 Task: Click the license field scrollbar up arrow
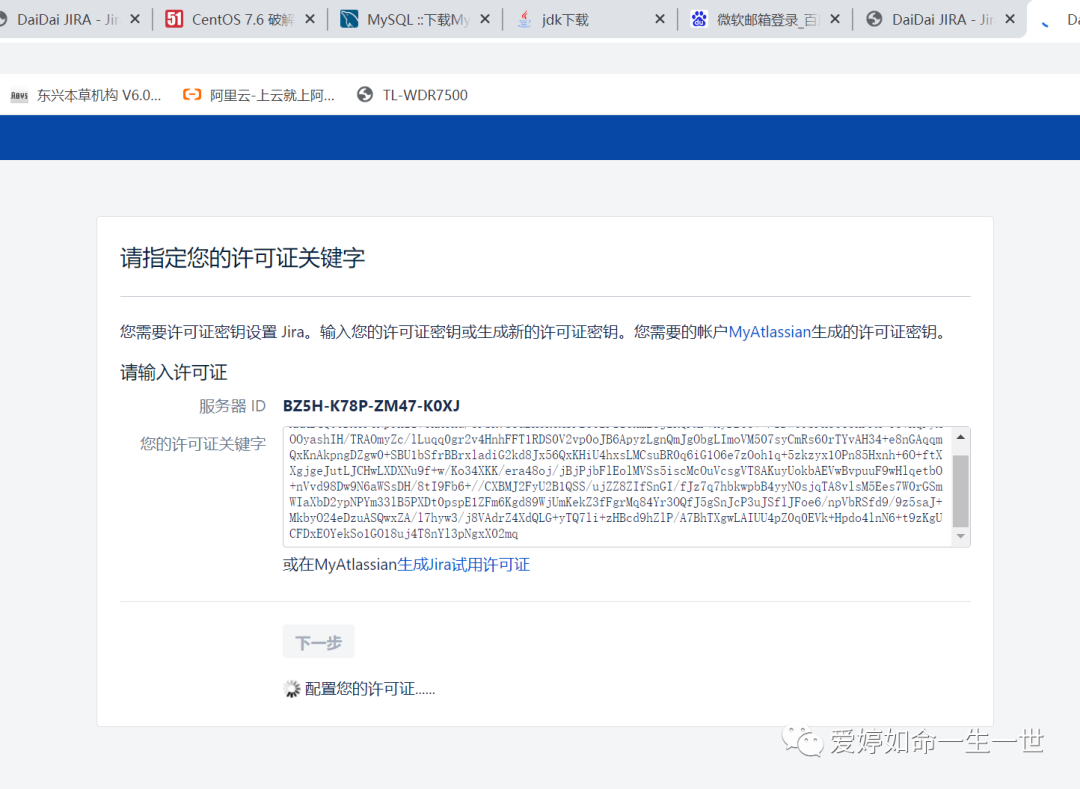point(961,437)
